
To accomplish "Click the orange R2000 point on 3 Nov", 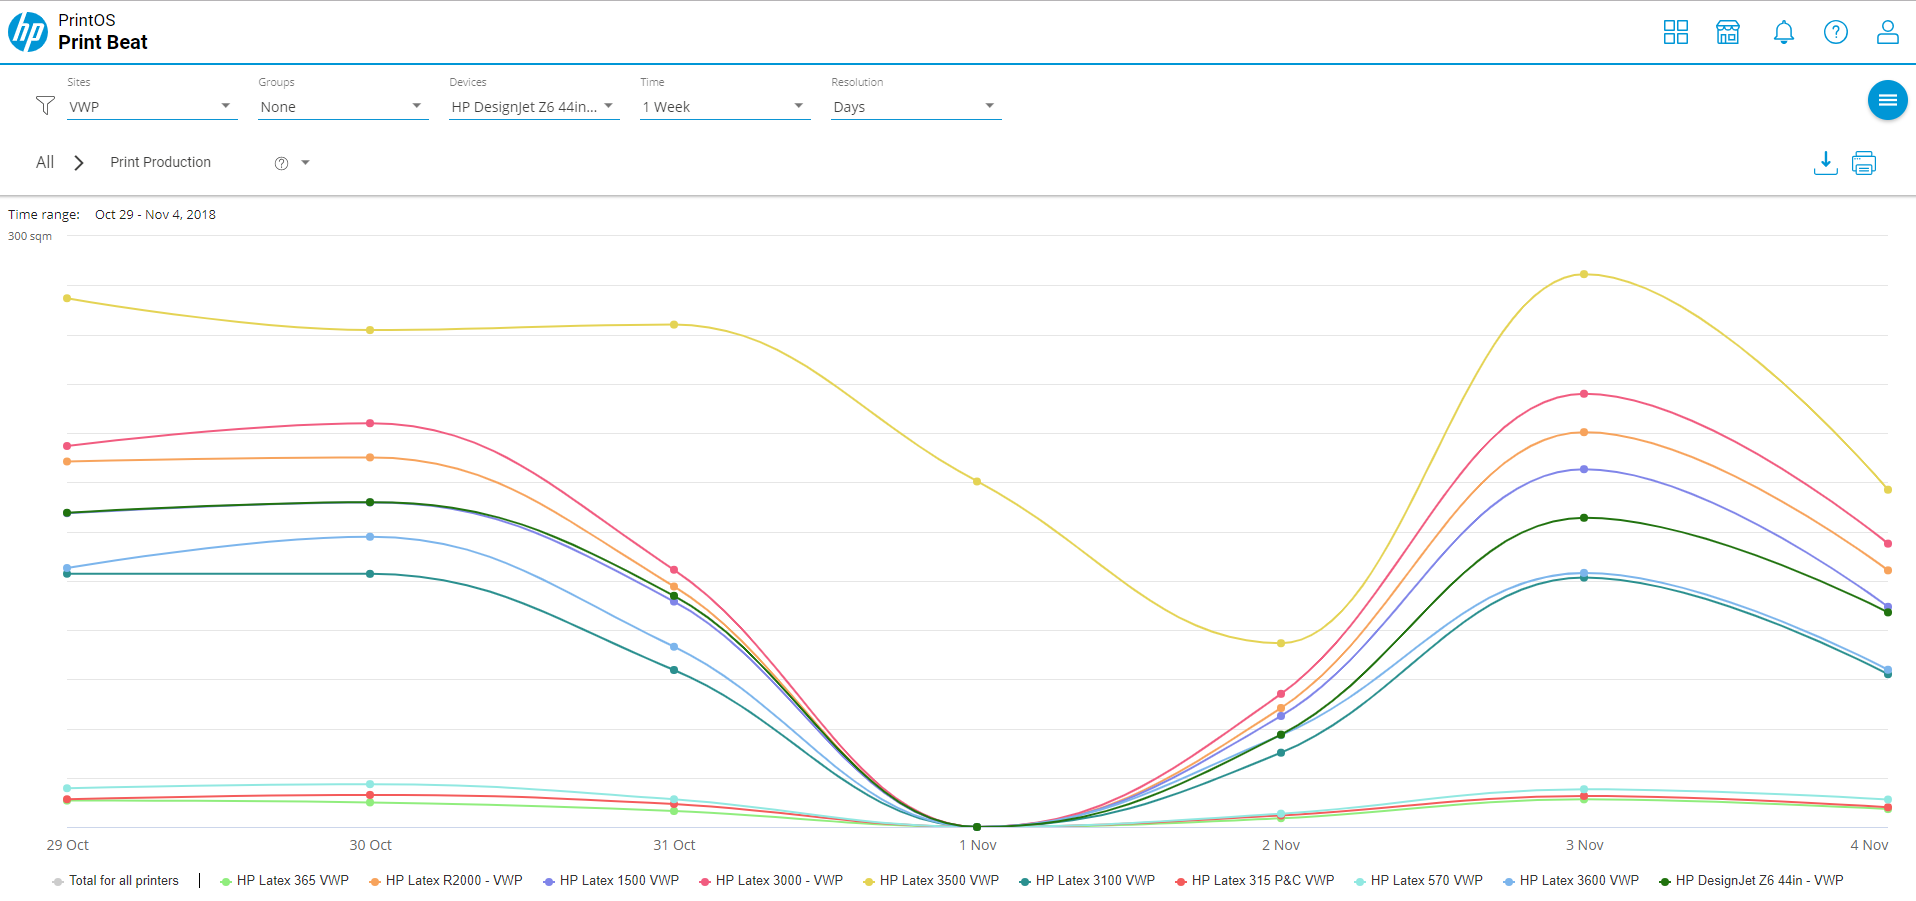I will point(1584,432).
